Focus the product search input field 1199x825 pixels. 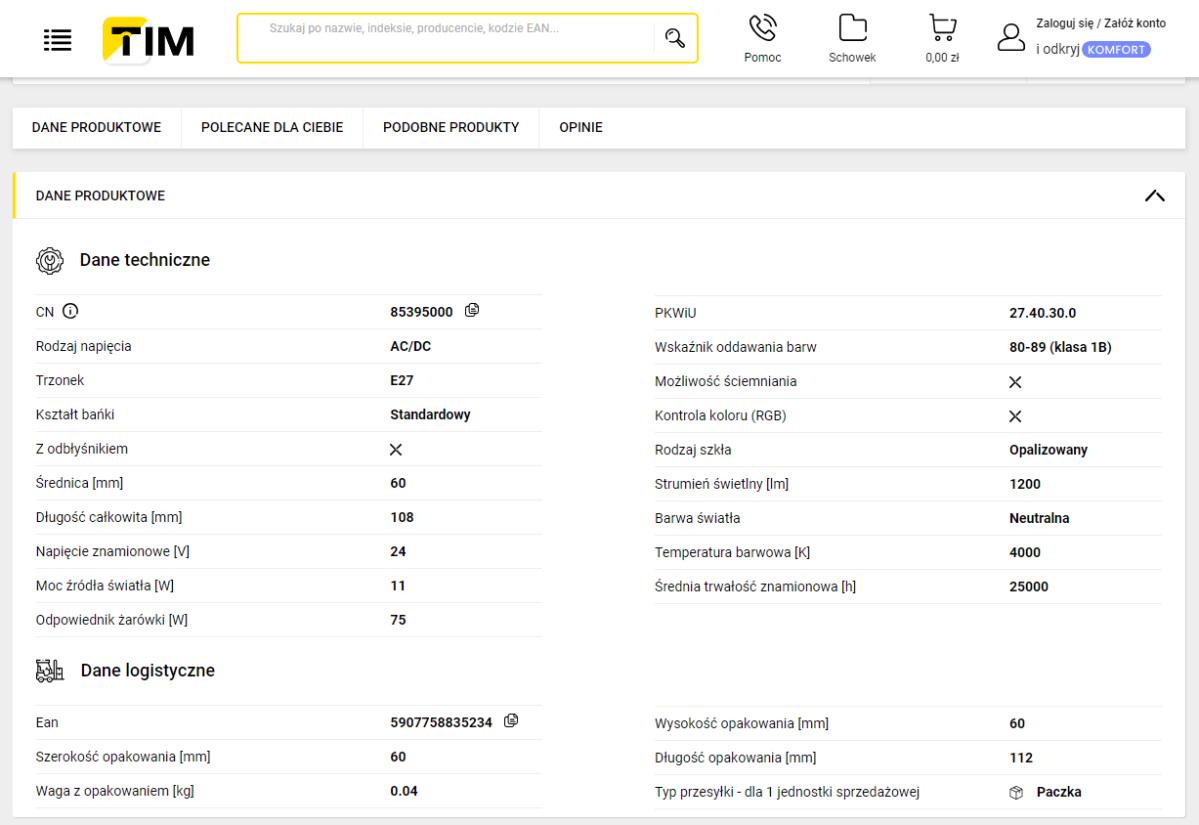447,37
